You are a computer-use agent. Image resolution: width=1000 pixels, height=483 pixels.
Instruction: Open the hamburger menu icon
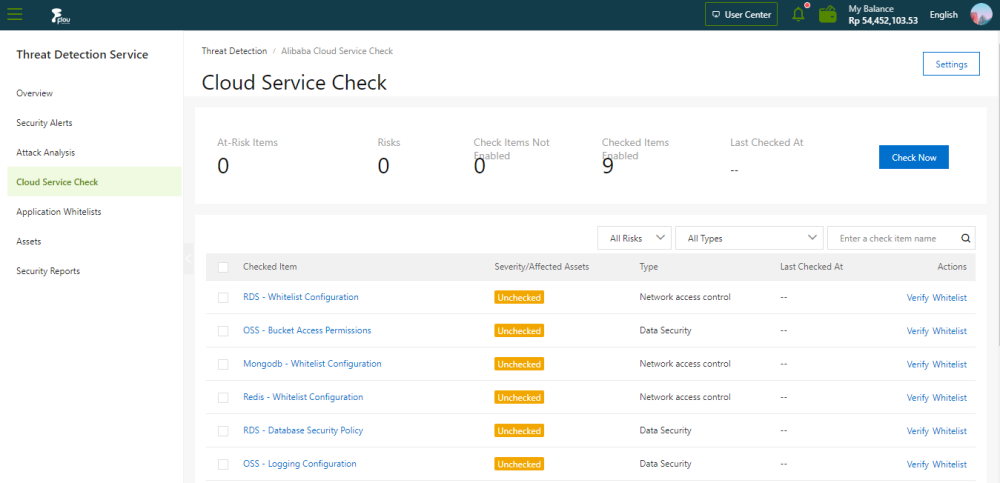tap(15, 14)
